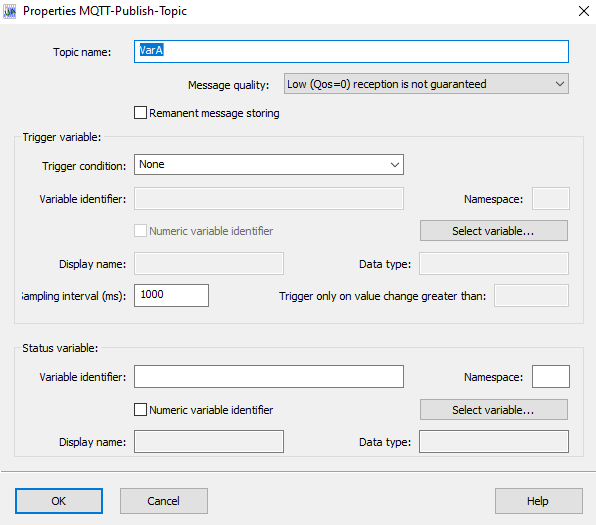
Task: Click the Topic name input field
Action: point(351,51)
